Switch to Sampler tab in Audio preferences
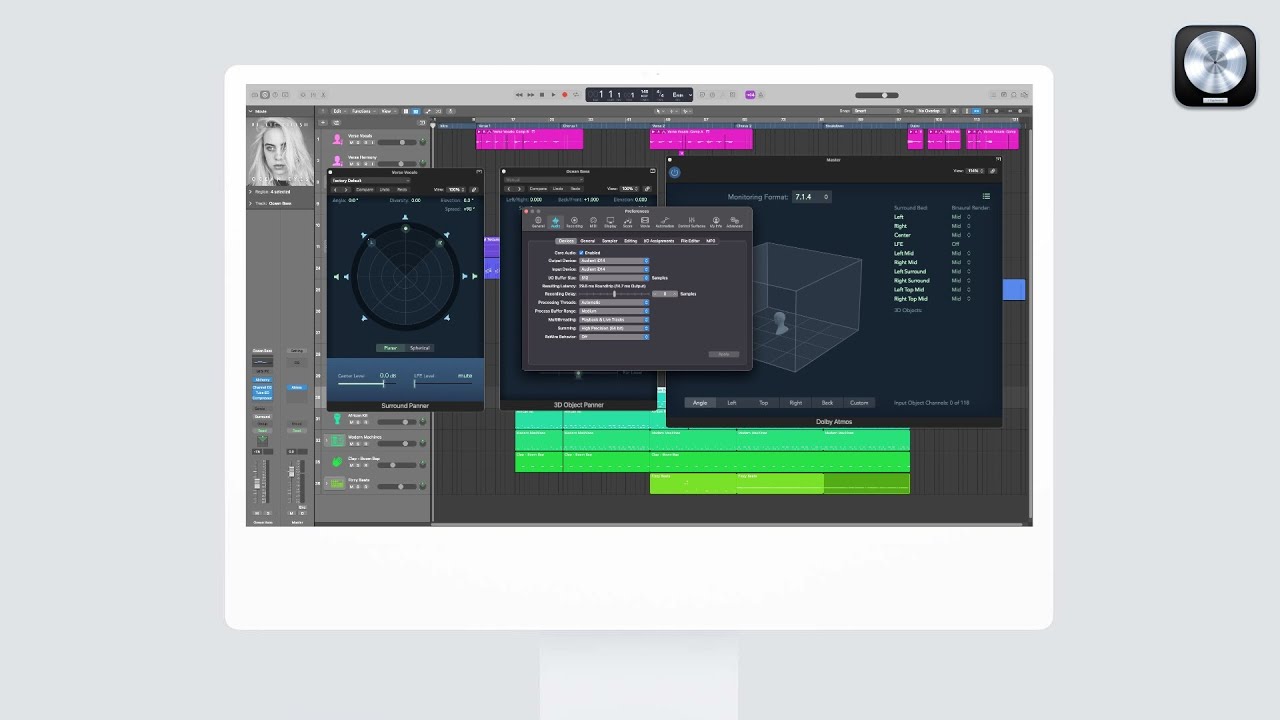Screen dimensions: 1280x720 coord(610,241)
